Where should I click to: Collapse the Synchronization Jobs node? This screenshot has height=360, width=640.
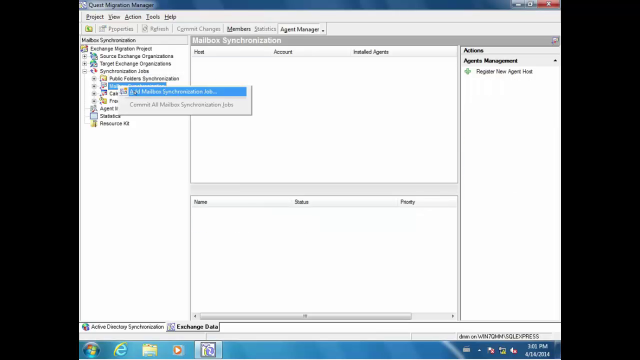click(x=84, y=71)
